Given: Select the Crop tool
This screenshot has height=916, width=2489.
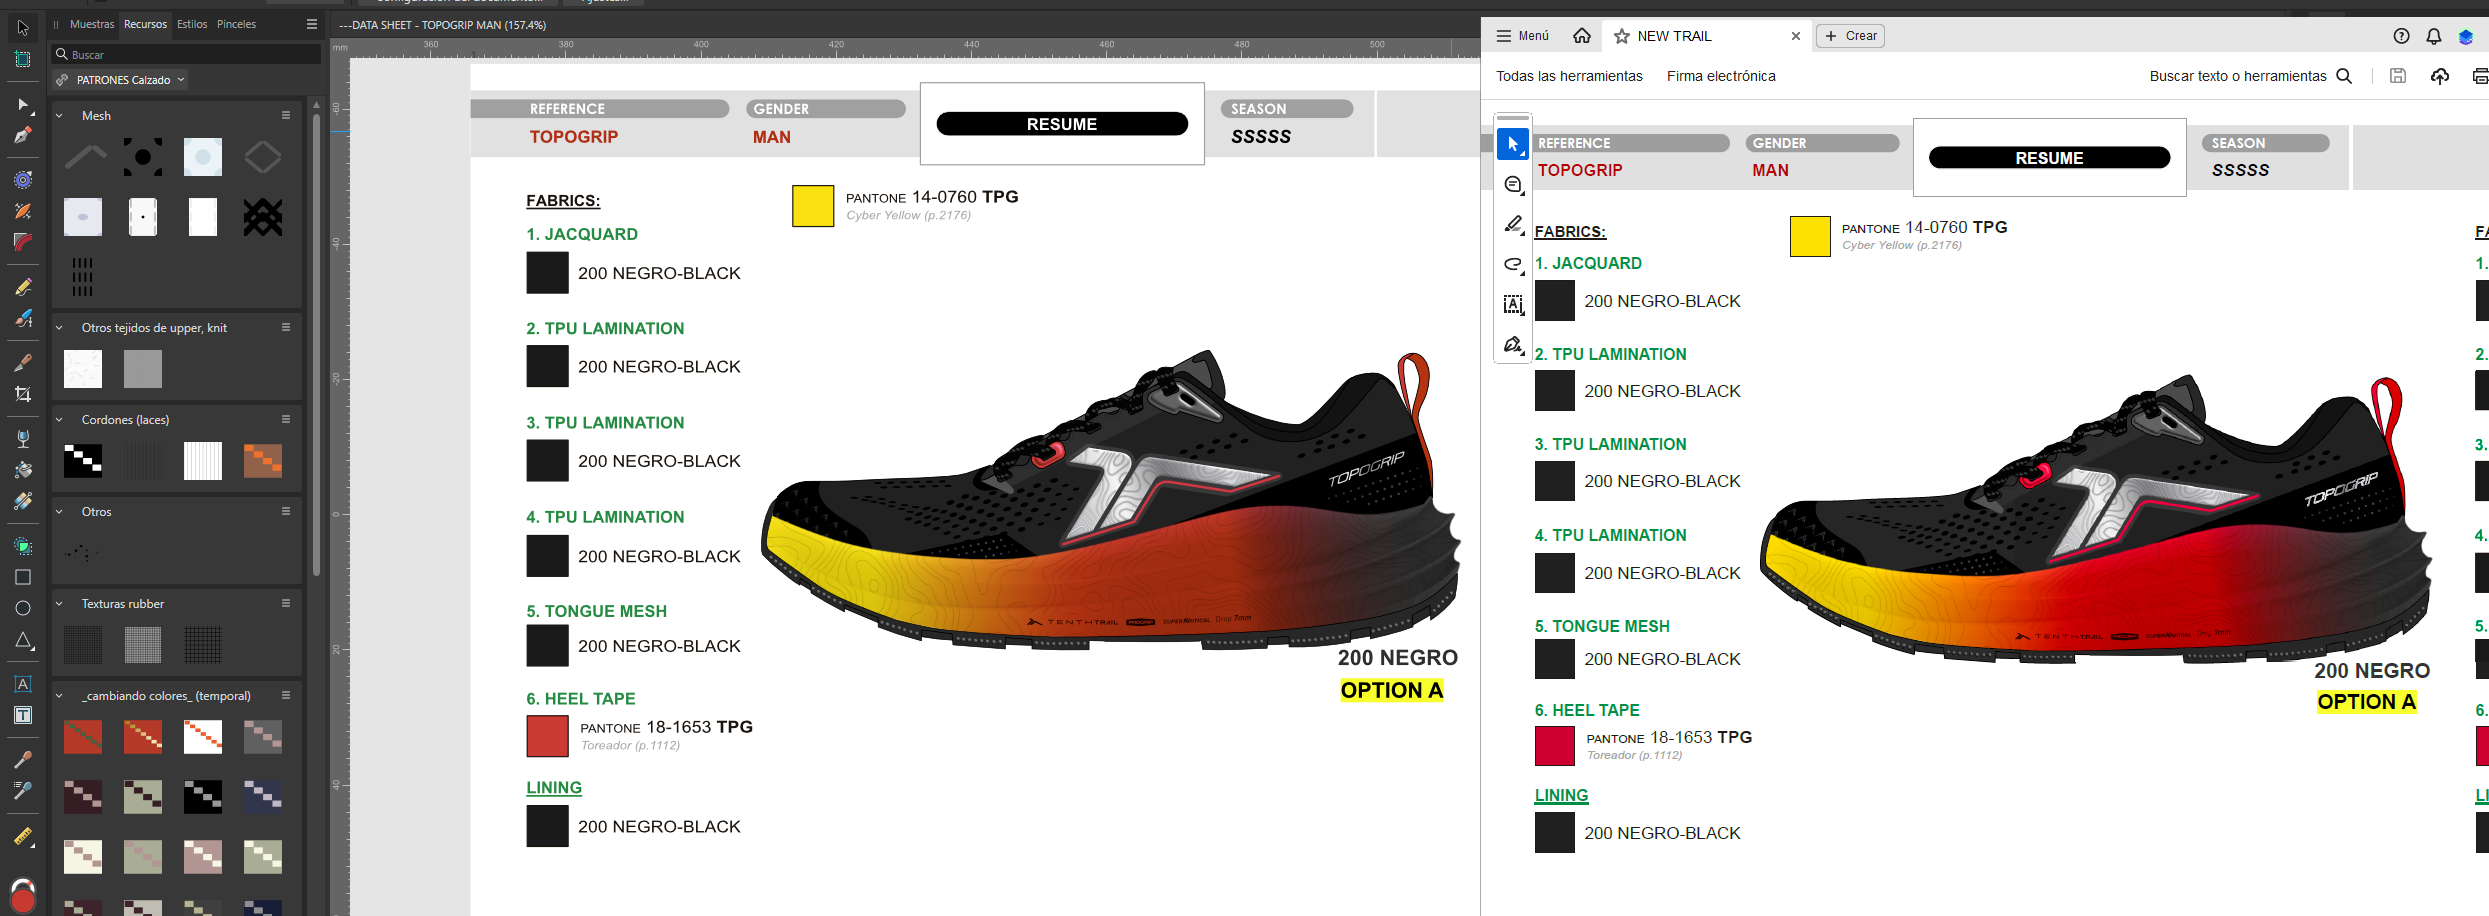Looking at the screenshot, I should pyautogui.click(x=23, y=394).
